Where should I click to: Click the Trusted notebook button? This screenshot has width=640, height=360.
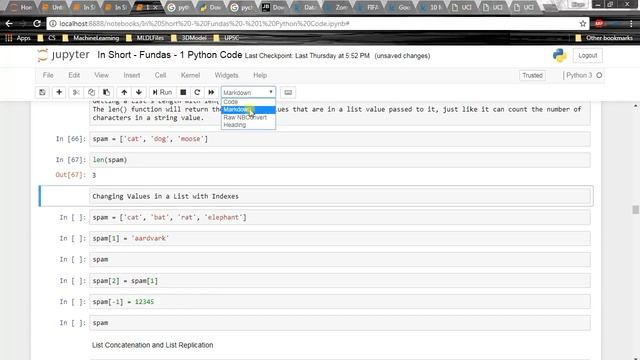(532, 76)
